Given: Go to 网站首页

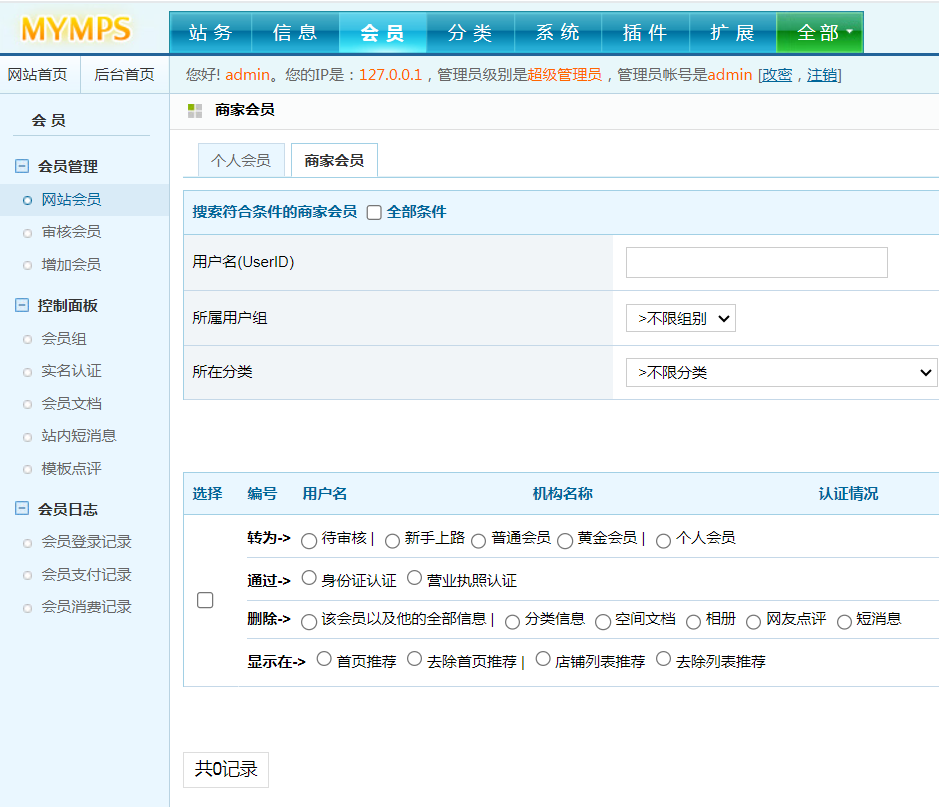Looking at the screenshot, I should pyautogui.click(x=38, y=75).
